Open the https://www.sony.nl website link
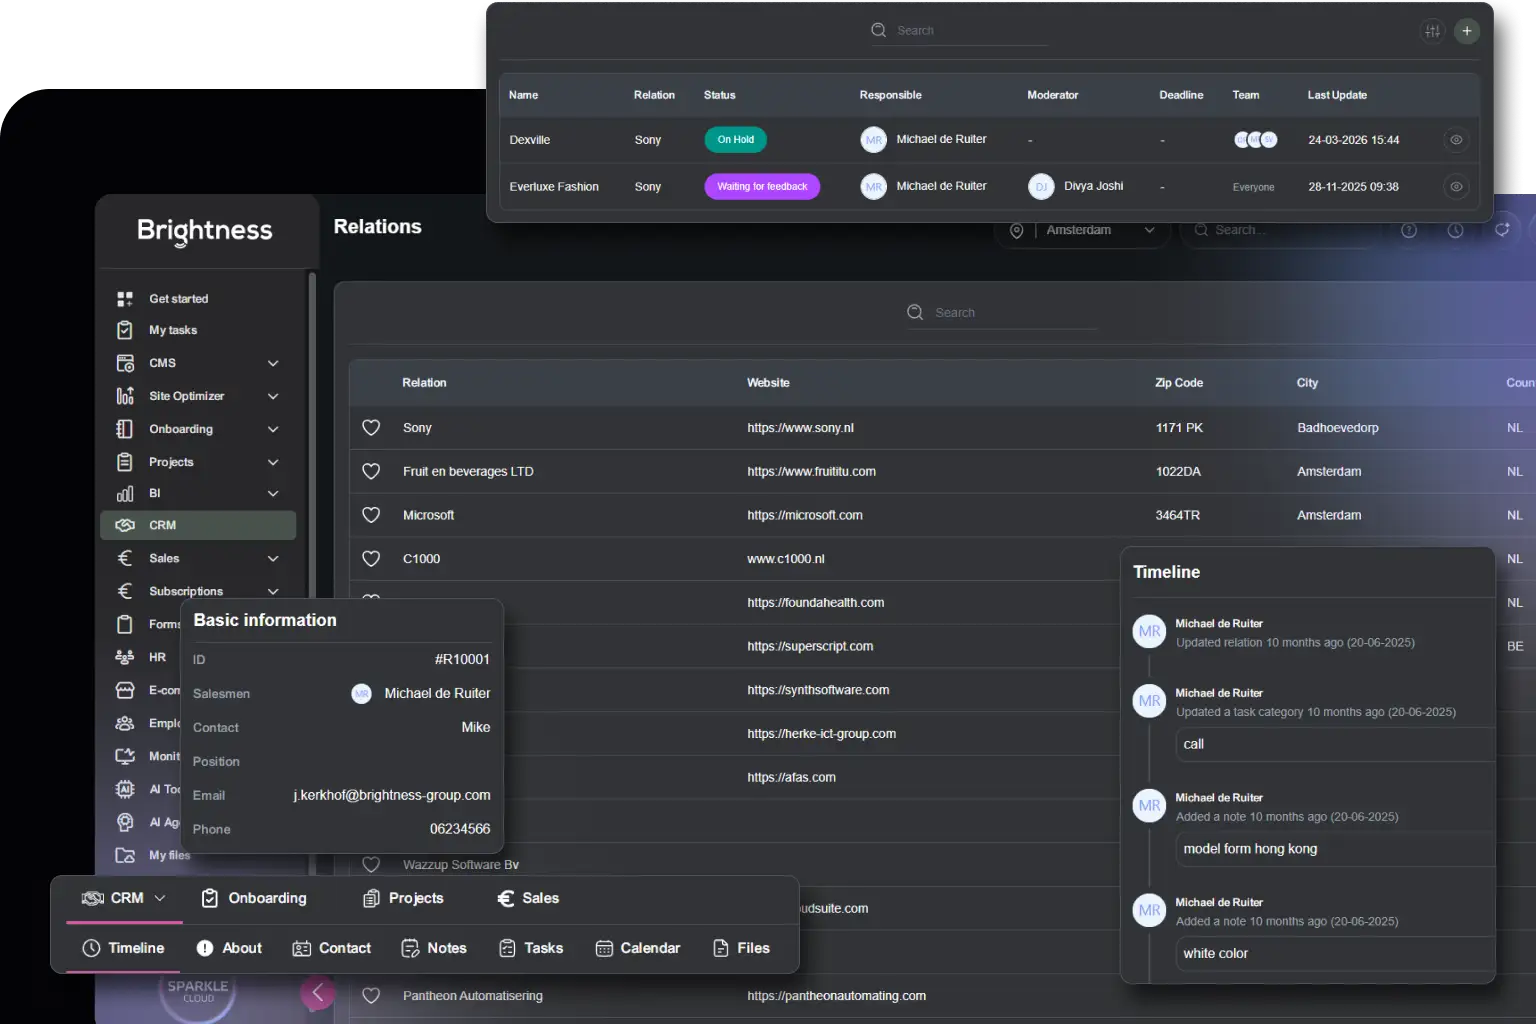The image size is (1536, 1024). [x=800, y=428]
